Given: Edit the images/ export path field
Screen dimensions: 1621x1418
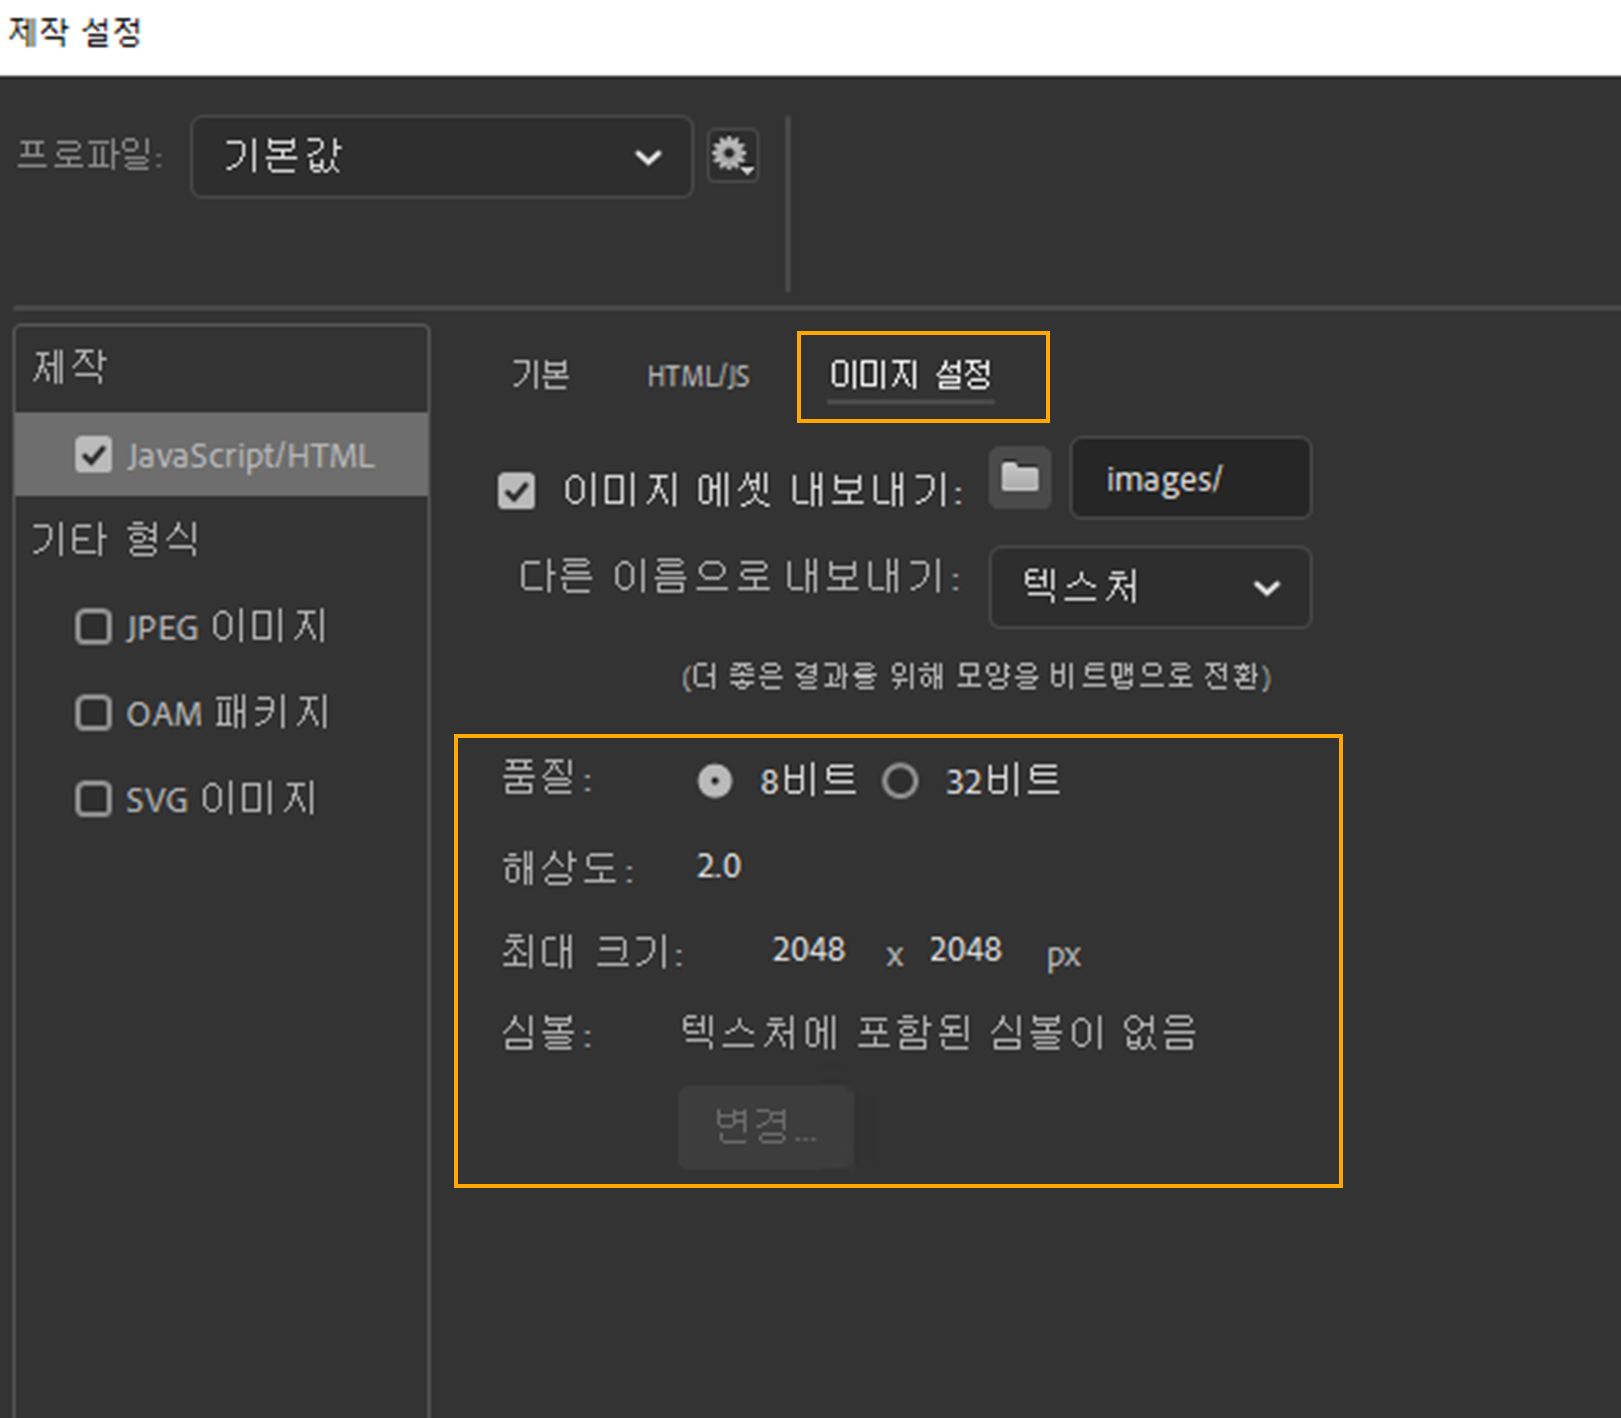Looking at the screenshot, I should pyautogui.click(x=1190, y=479).
